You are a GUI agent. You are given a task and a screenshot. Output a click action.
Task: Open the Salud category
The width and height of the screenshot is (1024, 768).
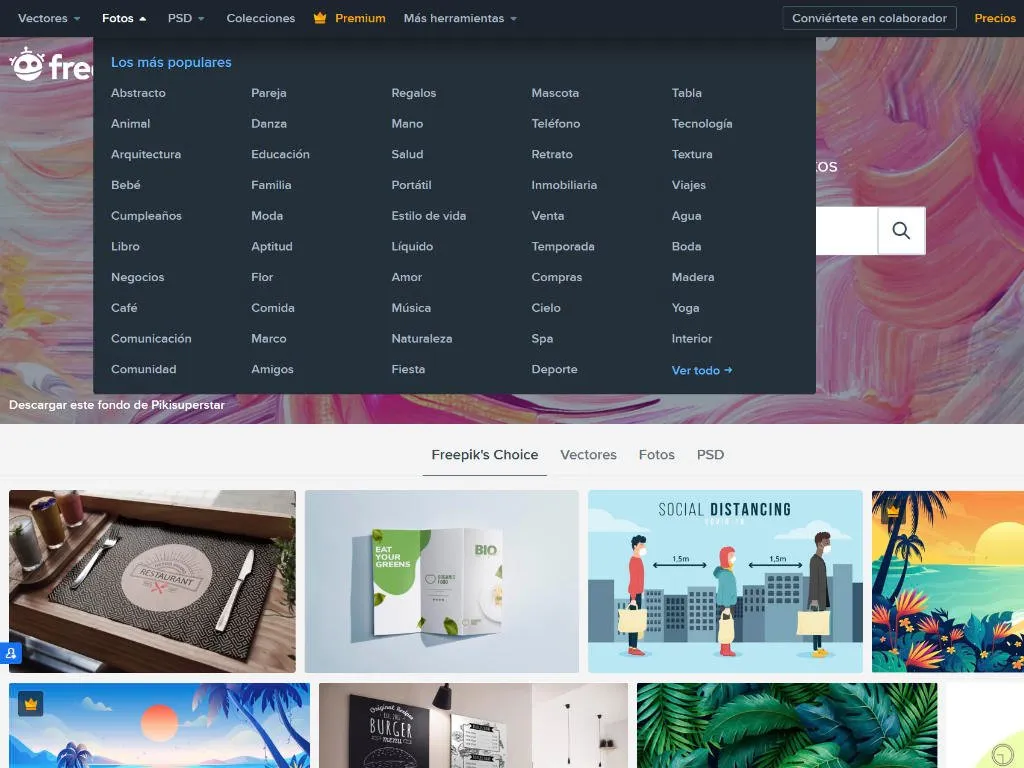(x=407, y=154)
